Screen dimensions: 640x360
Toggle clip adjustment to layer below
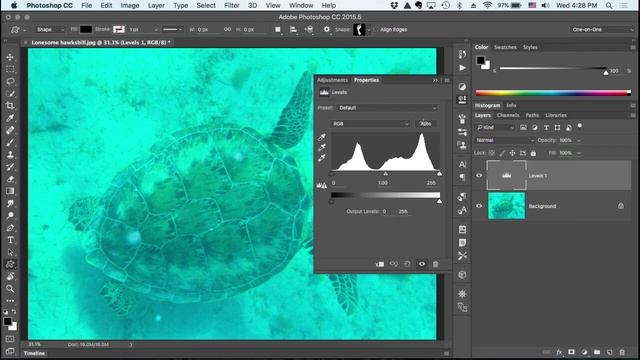point(380,264)
